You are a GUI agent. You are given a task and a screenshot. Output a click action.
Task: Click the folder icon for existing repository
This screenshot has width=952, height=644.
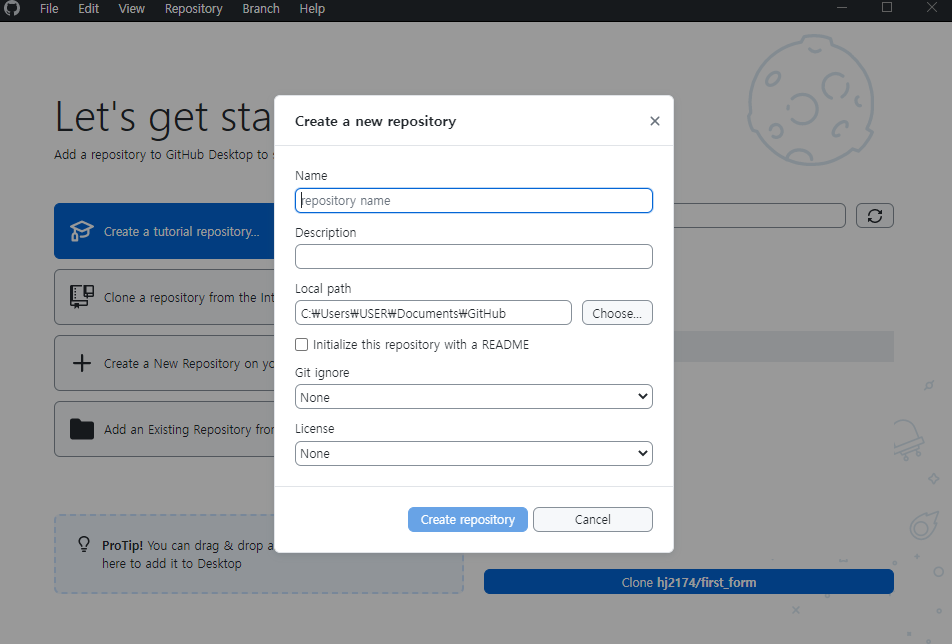pyautogui.click(x=82, y=429)
